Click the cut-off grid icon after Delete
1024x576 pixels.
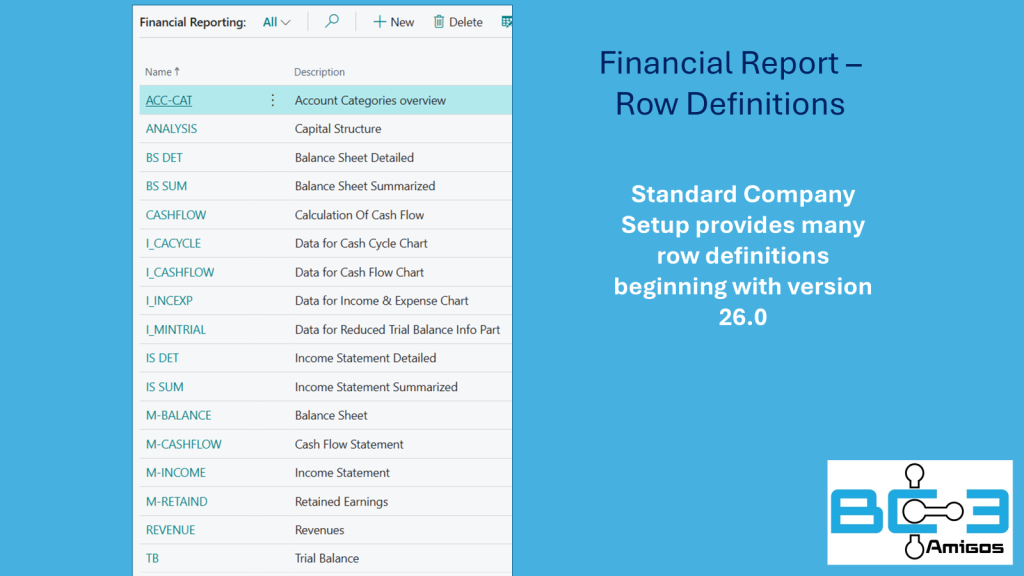click(x=506, y=22)
